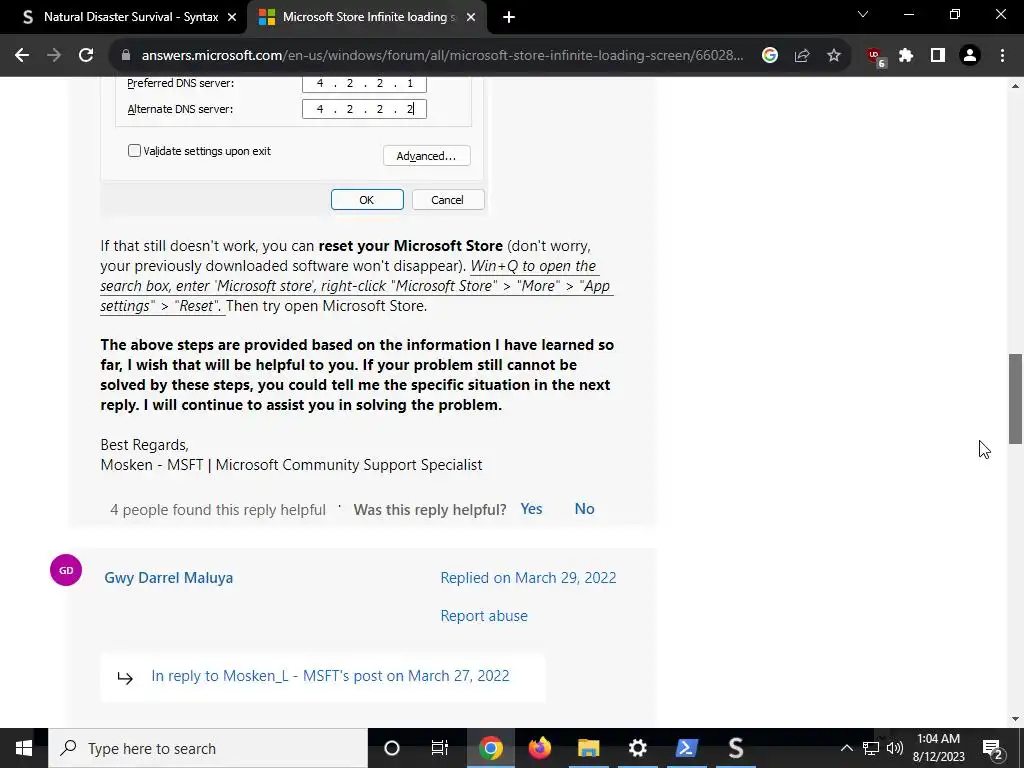
Task: Open the Syntax S app on taskbar
Action: pyautogui.click(x=736, y=748)
